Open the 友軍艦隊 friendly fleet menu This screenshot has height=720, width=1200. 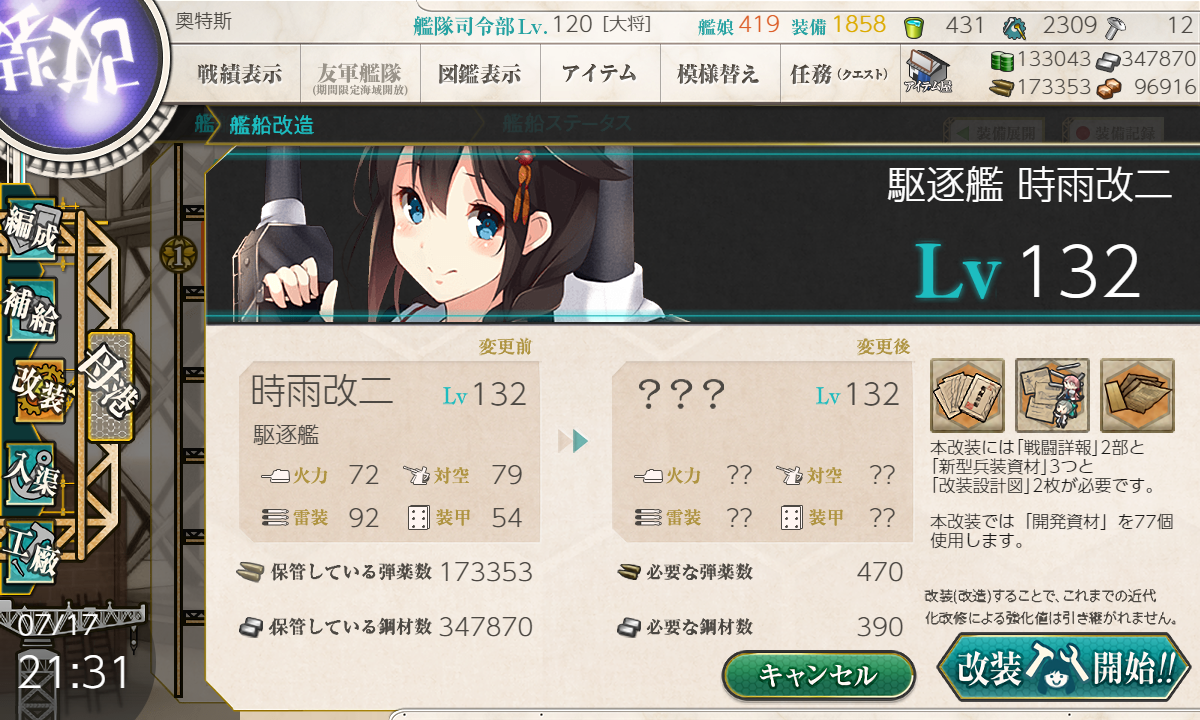click(359, 73)
